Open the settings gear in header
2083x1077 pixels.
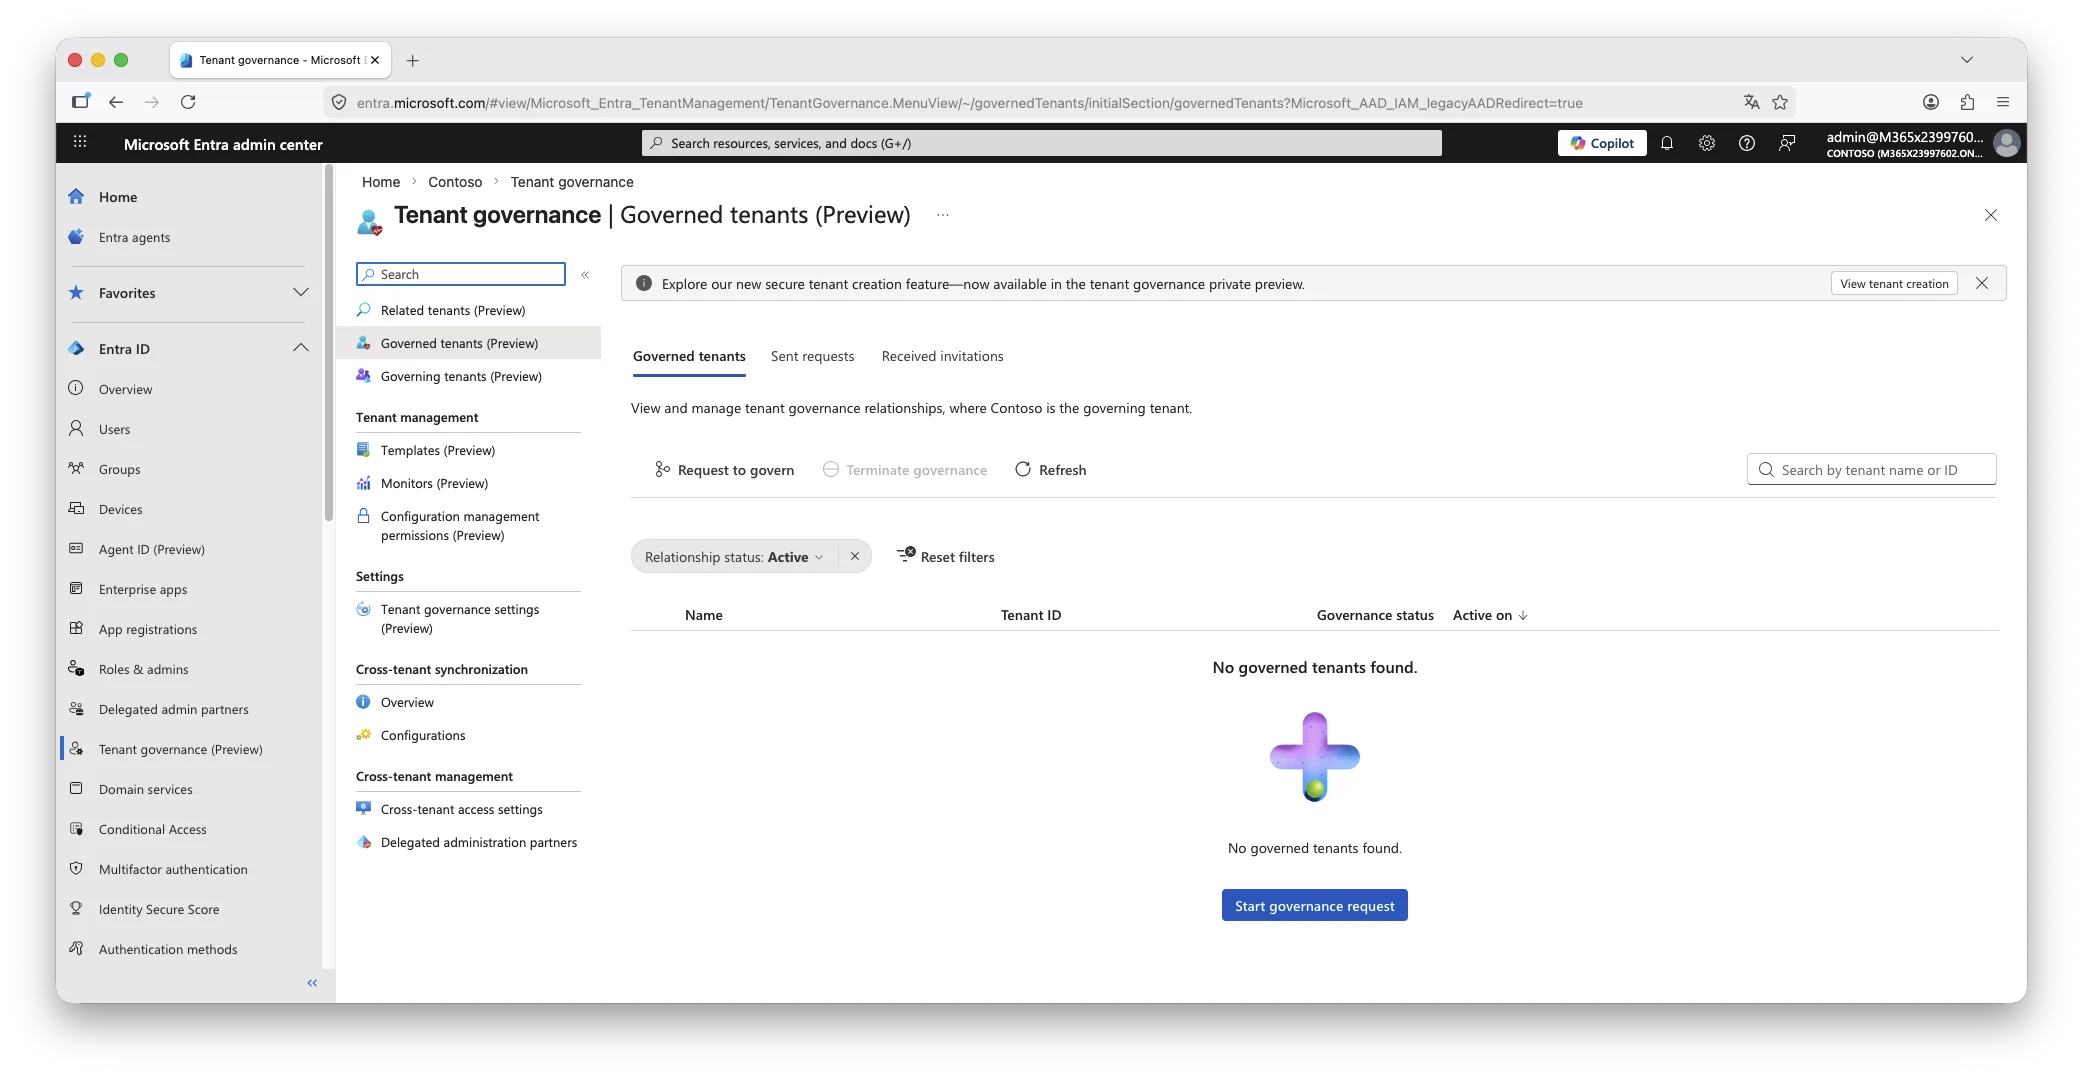click(x=1707, y=143)
